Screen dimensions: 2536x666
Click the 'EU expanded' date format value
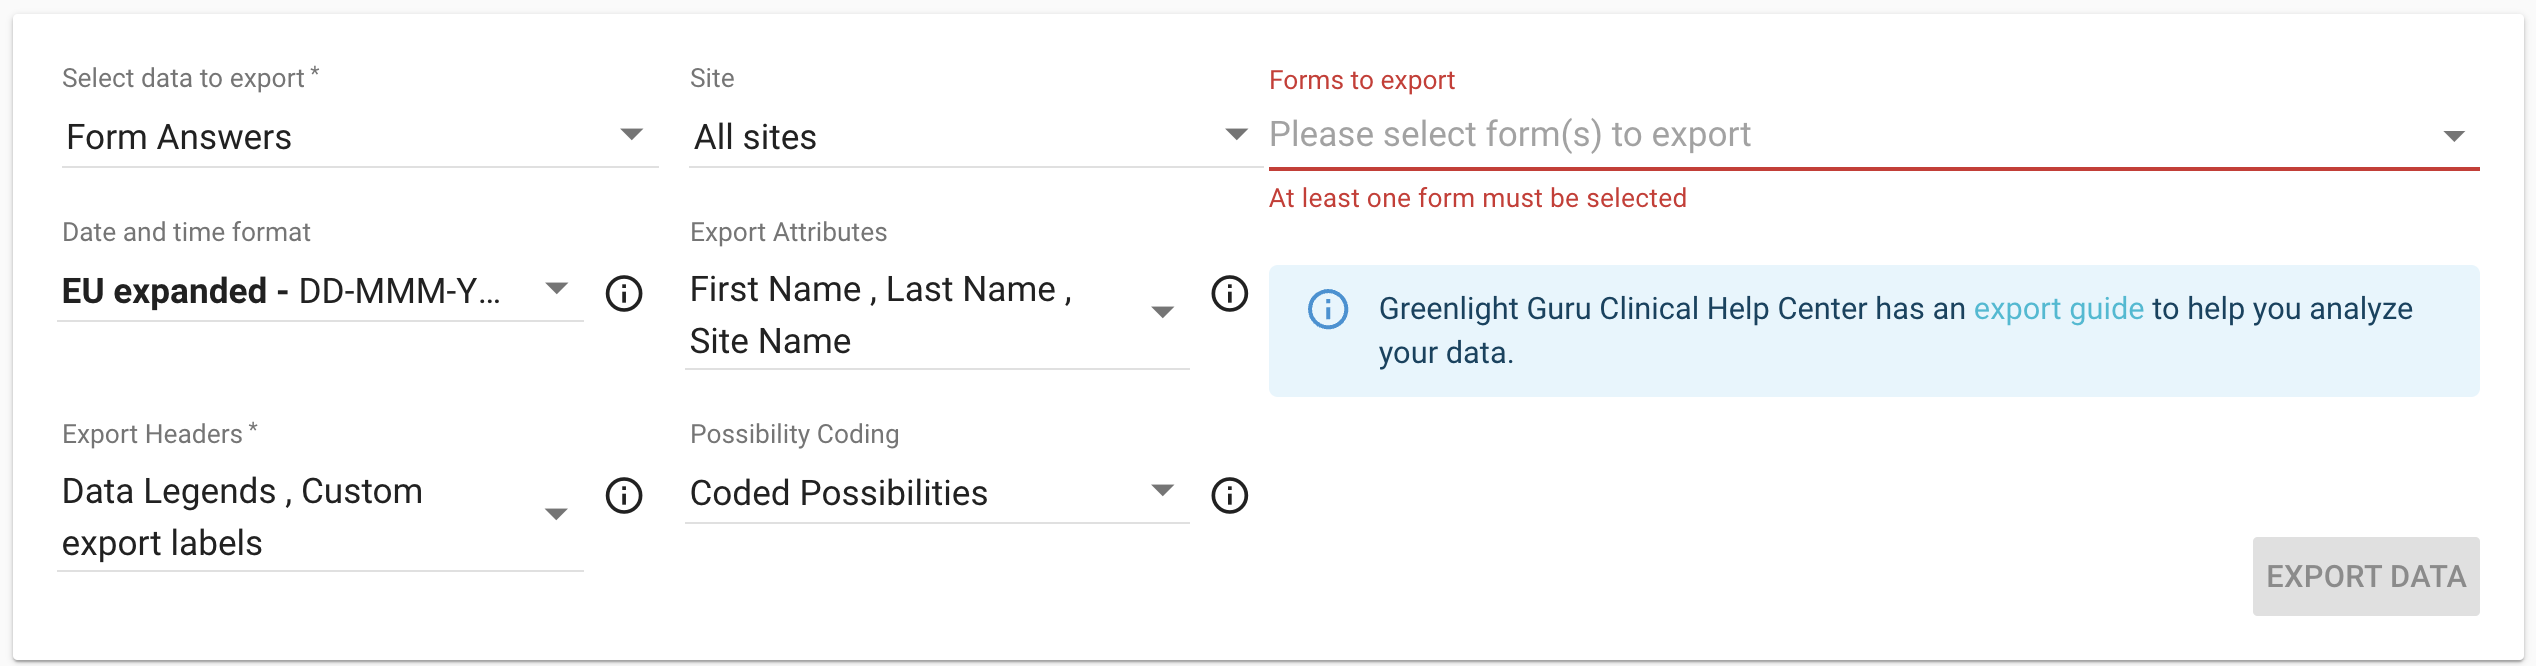point(281,291)
